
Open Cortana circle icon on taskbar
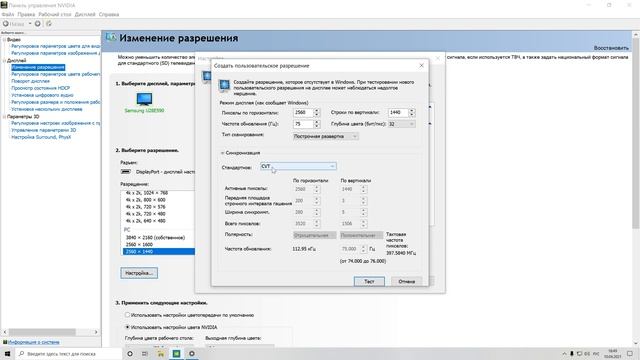[130, 353]
